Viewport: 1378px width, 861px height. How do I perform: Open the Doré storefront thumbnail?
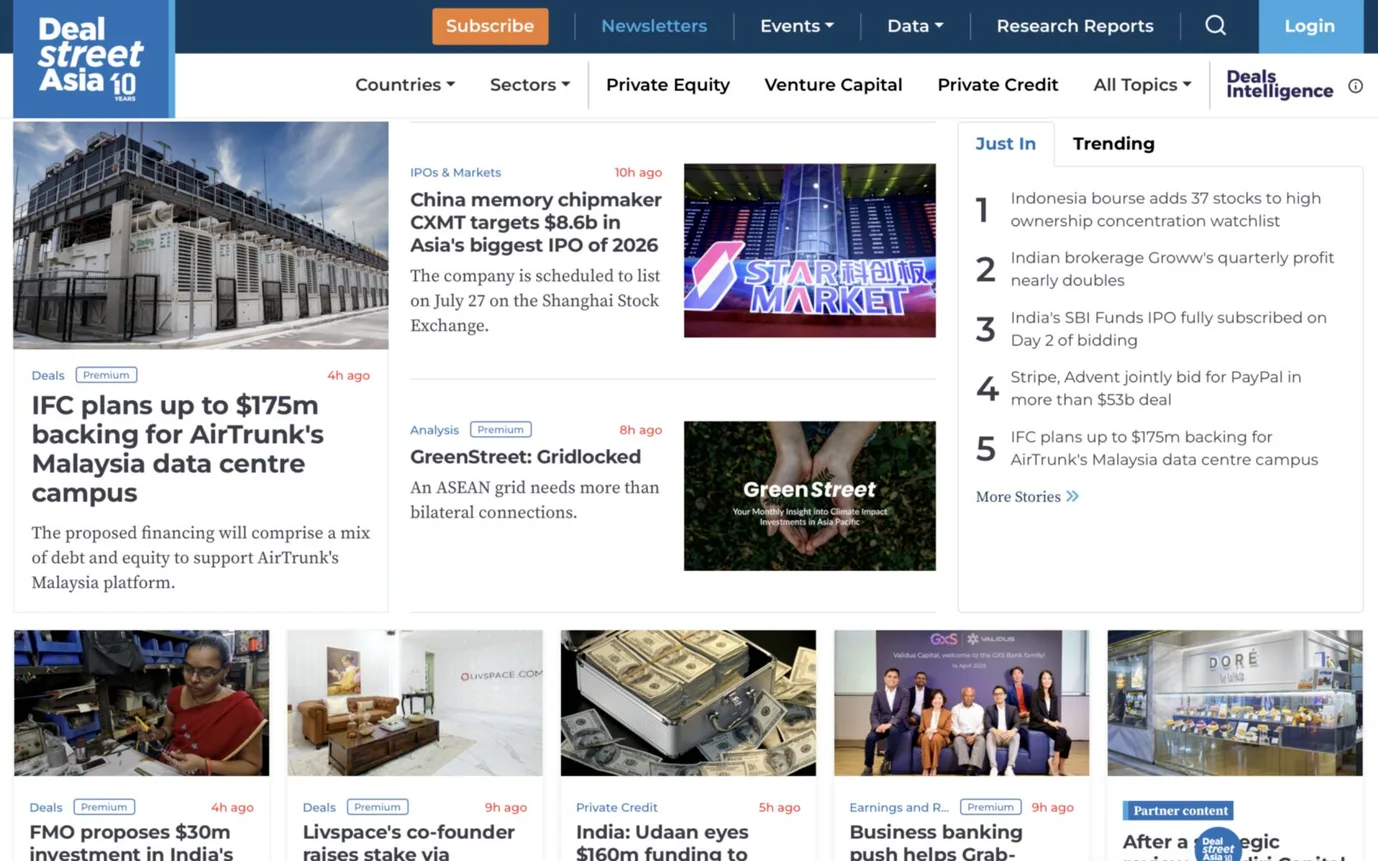[x=1235, y=703]
